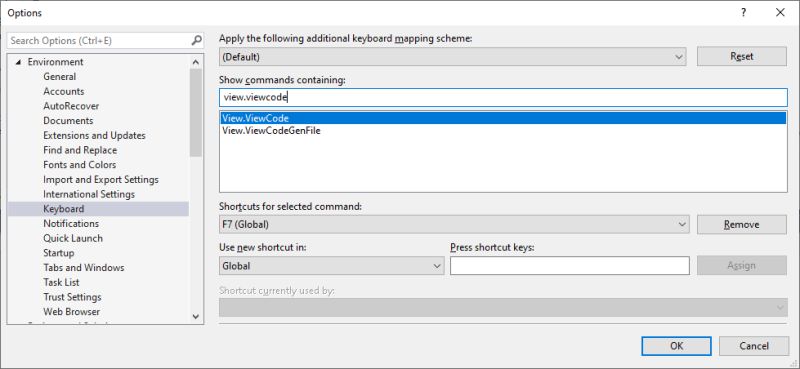Screen dimensions: 800x369
Task: Click Reset button
Action: click(x=742, y=56)
